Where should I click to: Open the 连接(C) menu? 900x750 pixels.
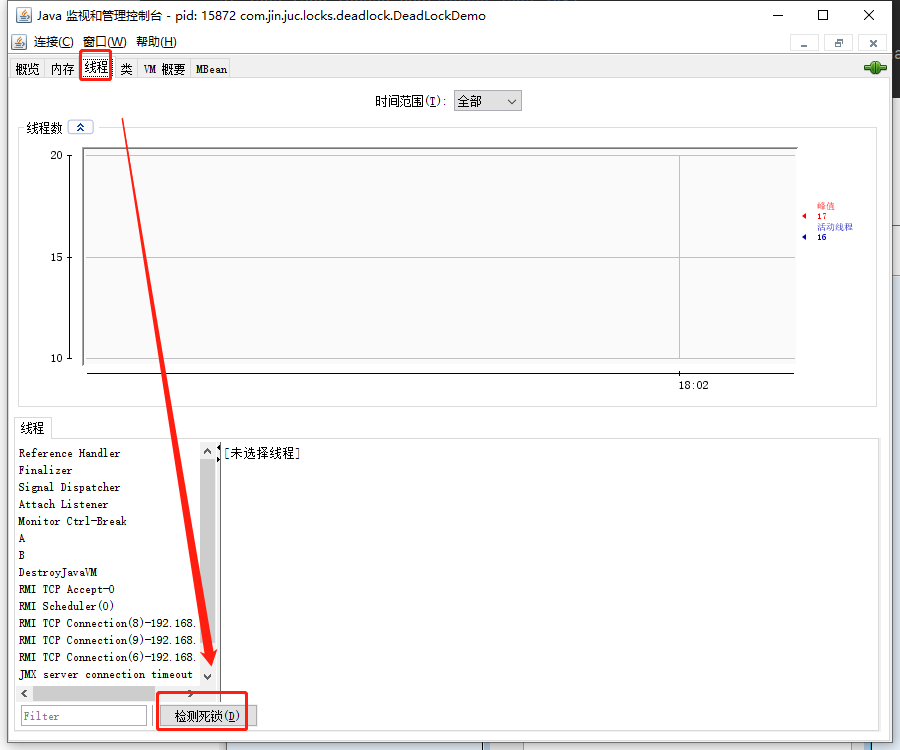click(53, 42)
